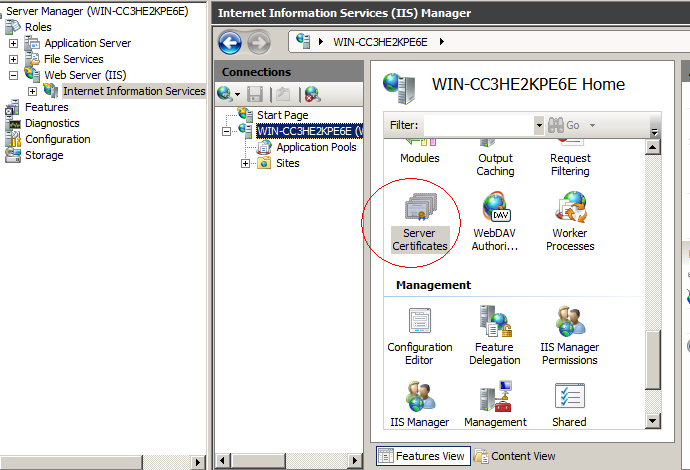Open the Request Filtering feature
The image size is (690, 470).
[x=570, y=159]
